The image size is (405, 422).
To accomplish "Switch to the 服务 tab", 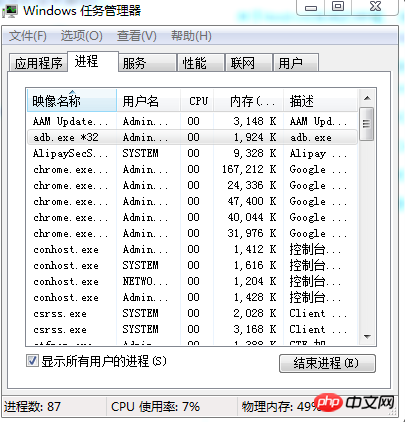I will (x=147, y=62).
